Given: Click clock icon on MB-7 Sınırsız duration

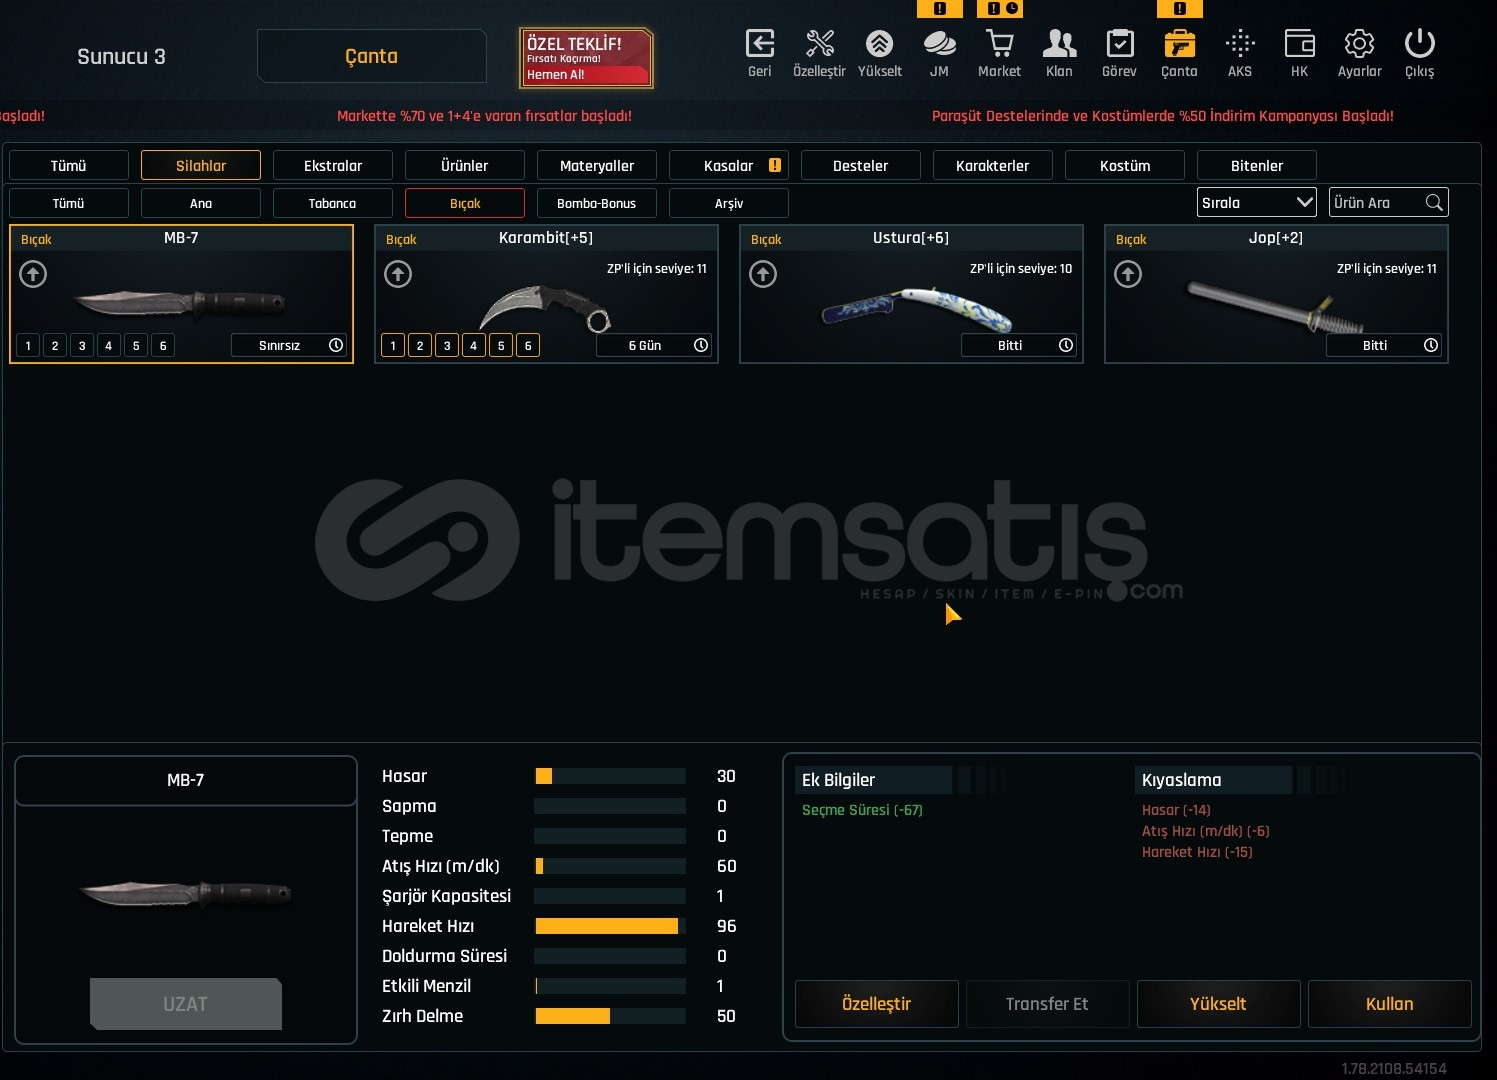Looking at the screenshot, I should point(336,345).
